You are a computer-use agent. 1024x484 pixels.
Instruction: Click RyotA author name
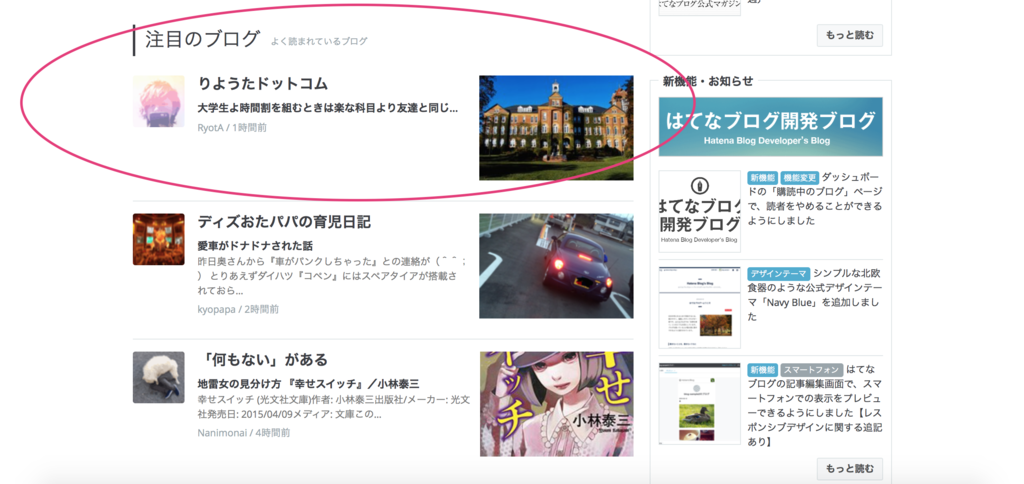[x=211, y=127]
